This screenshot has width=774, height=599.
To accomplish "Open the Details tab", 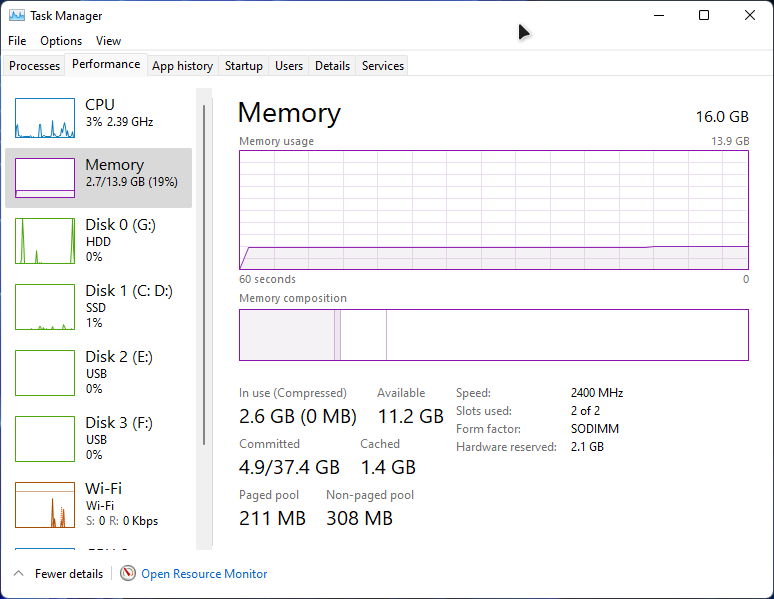I will (x=332, y=66).
